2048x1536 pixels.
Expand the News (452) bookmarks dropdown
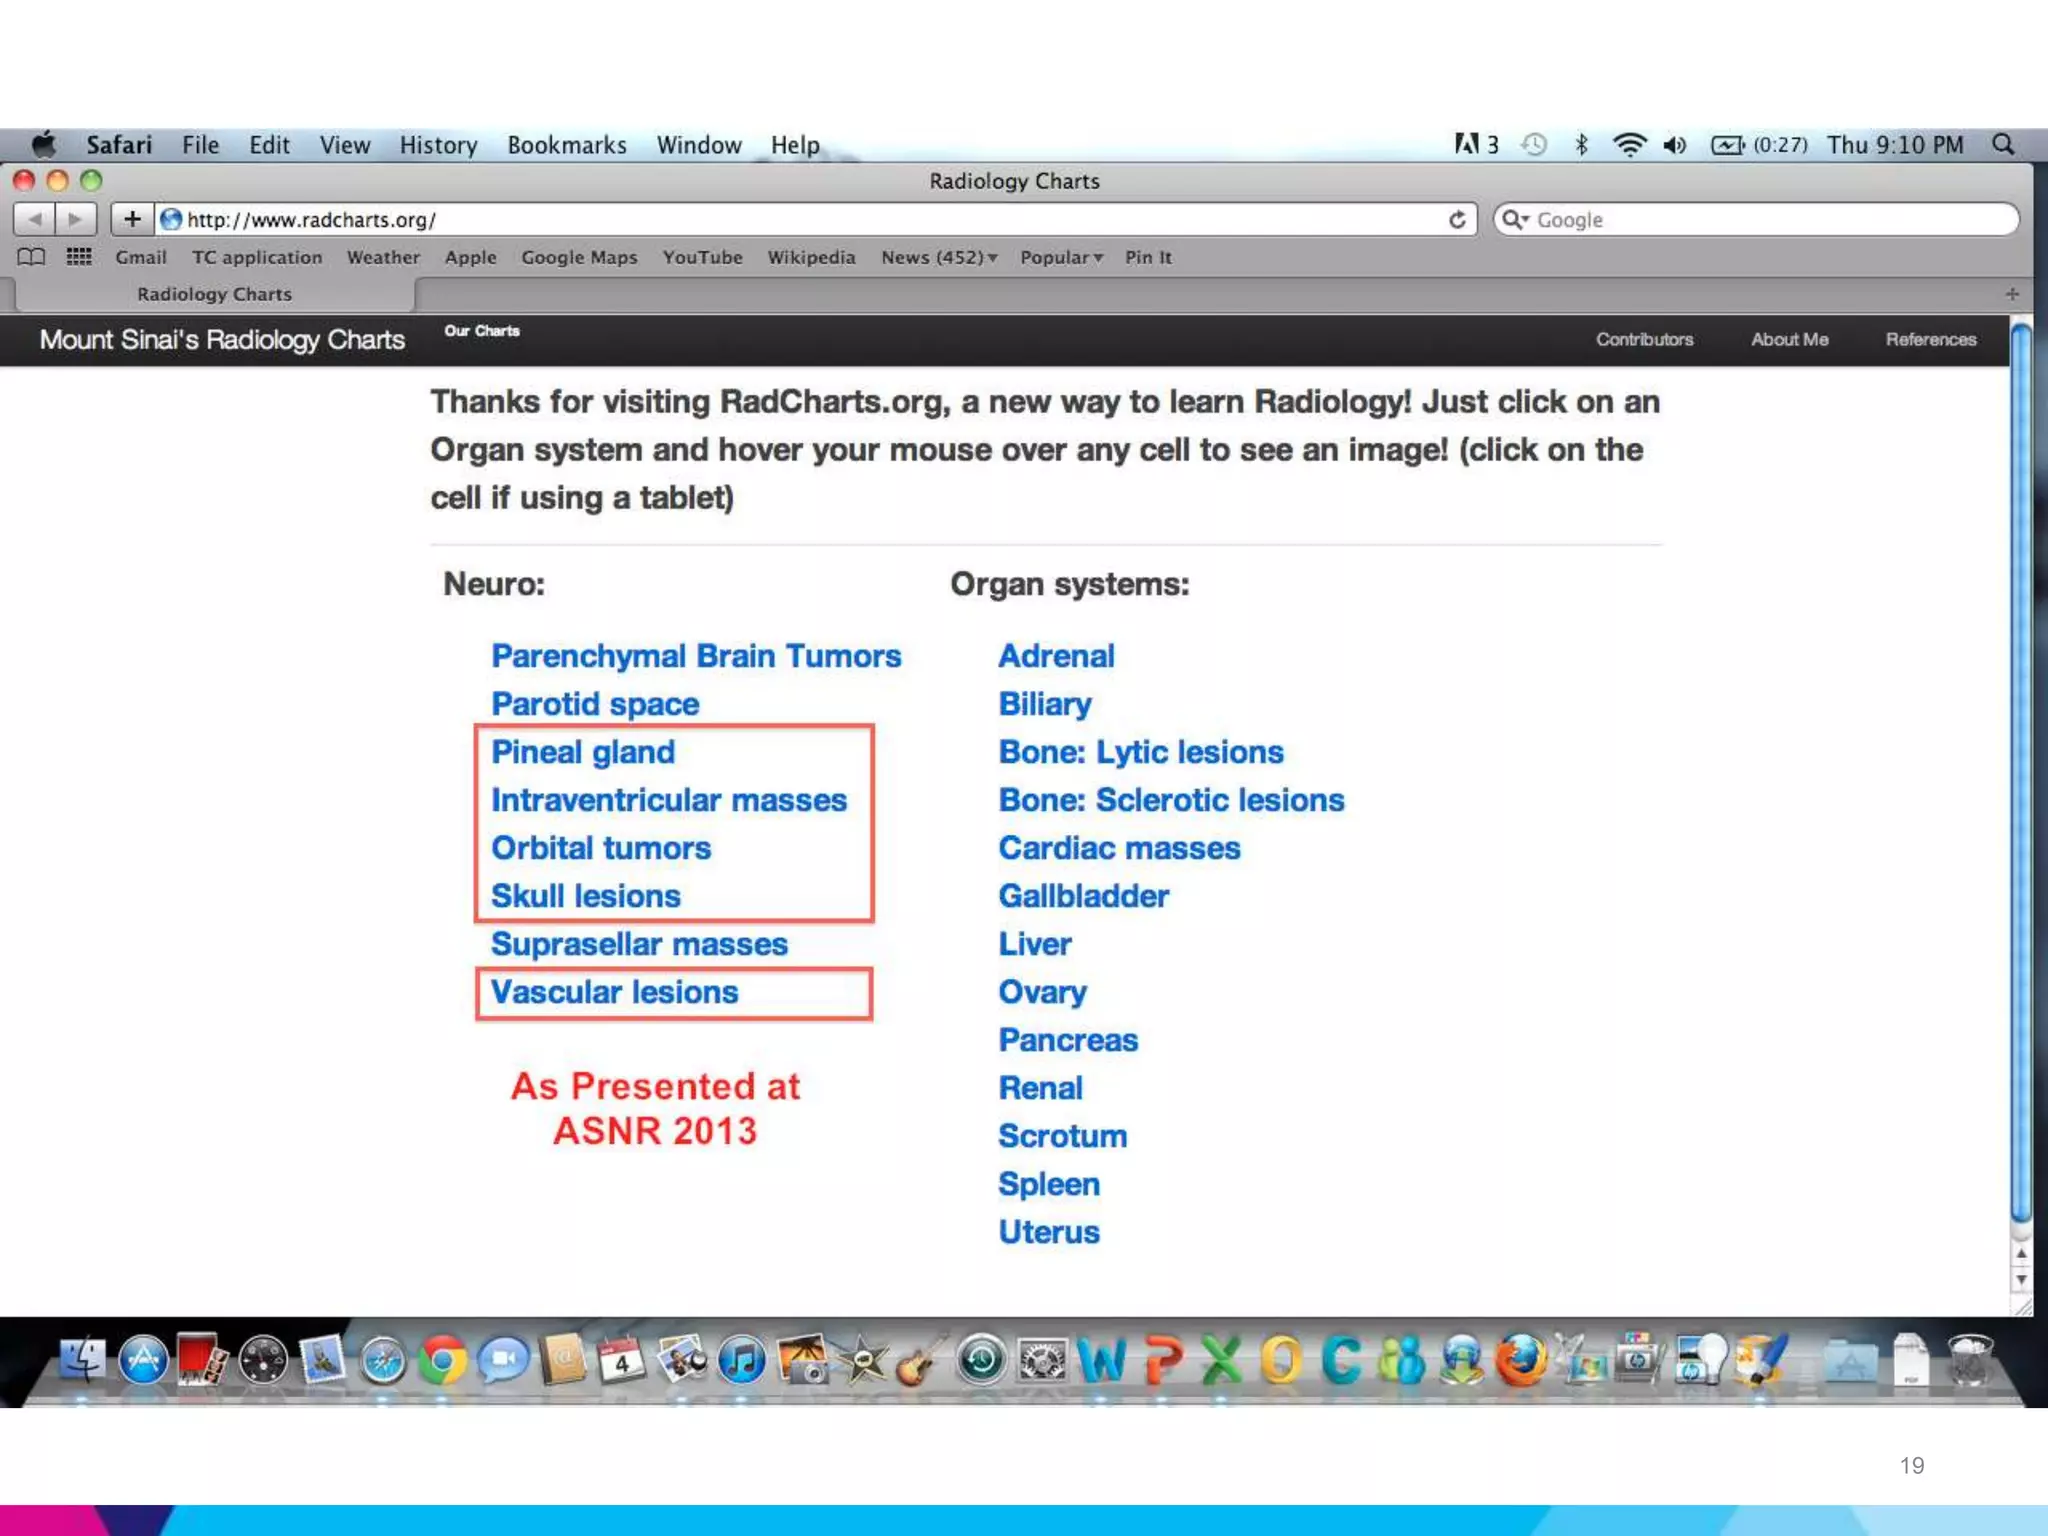(x=938, y=257)
